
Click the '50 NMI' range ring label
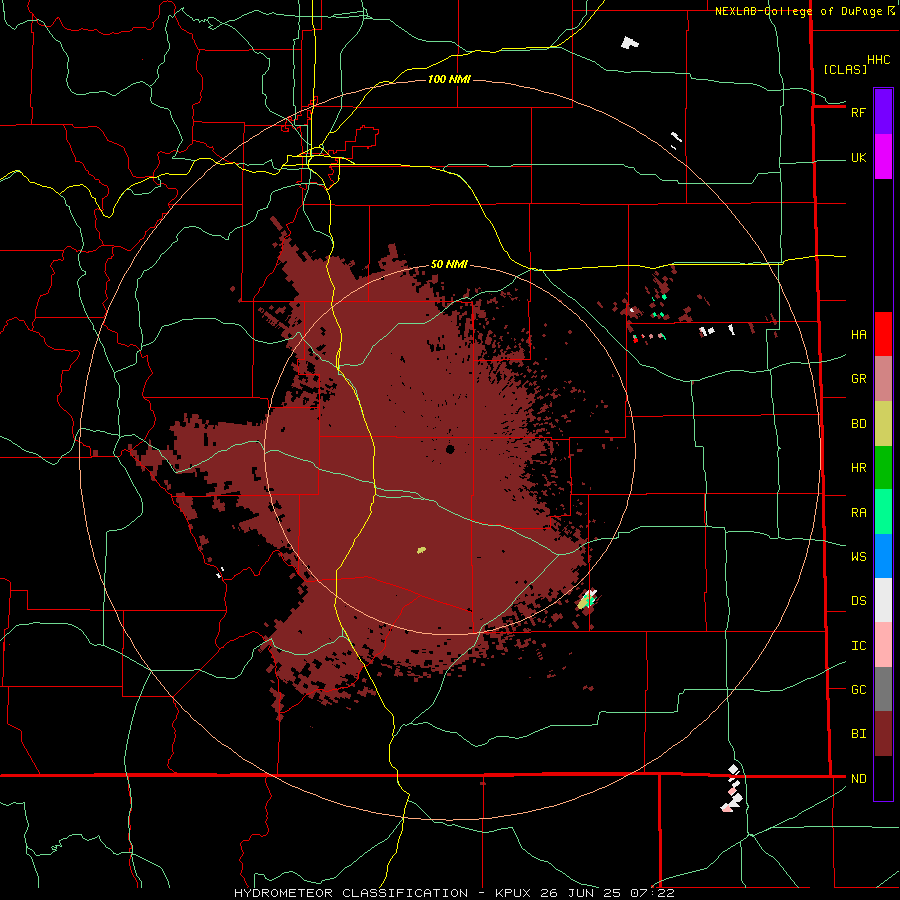click(449, 264)
